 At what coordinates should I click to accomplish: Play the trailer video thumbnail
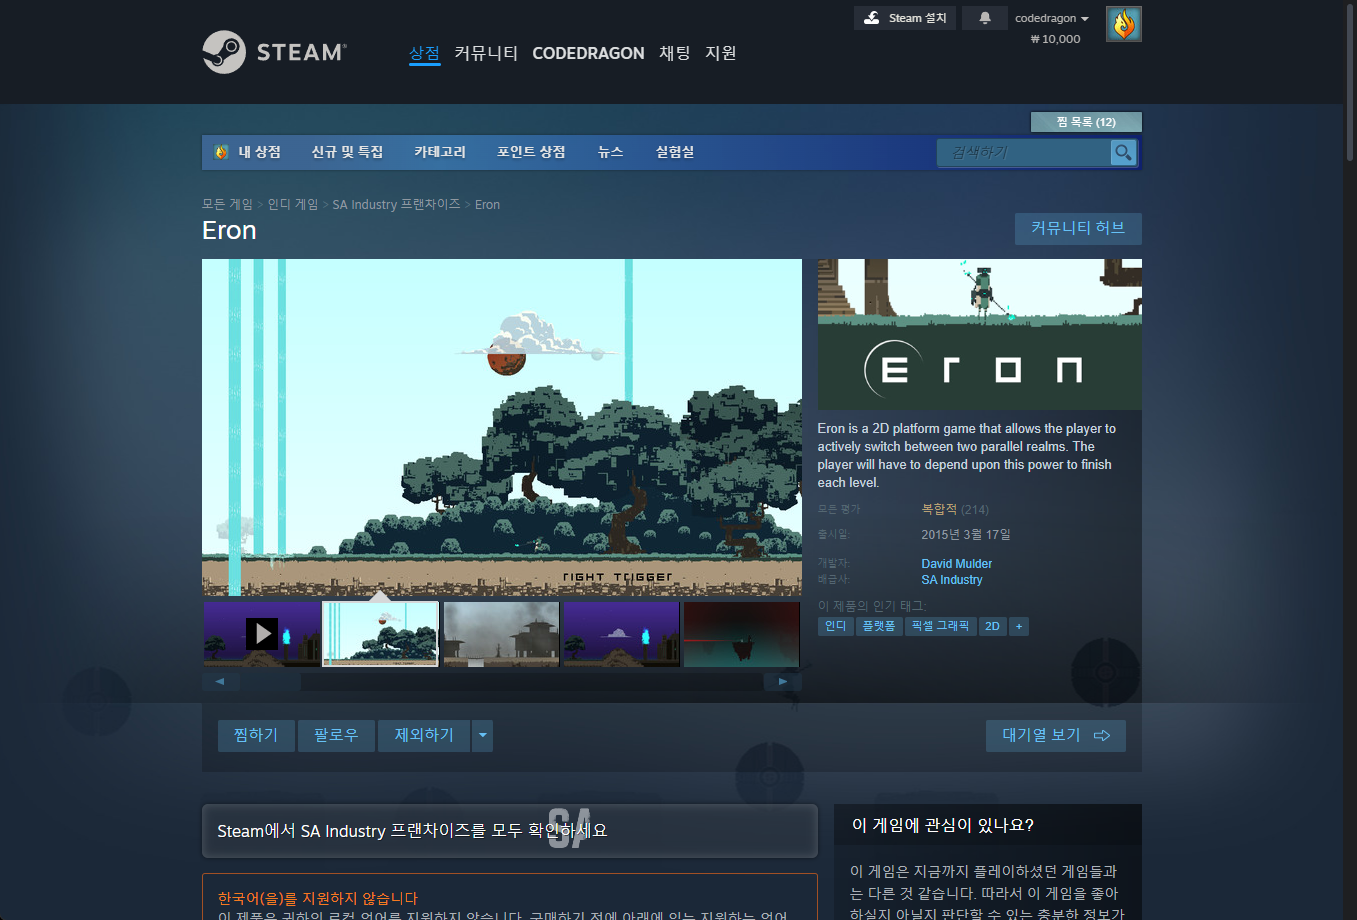262,634
